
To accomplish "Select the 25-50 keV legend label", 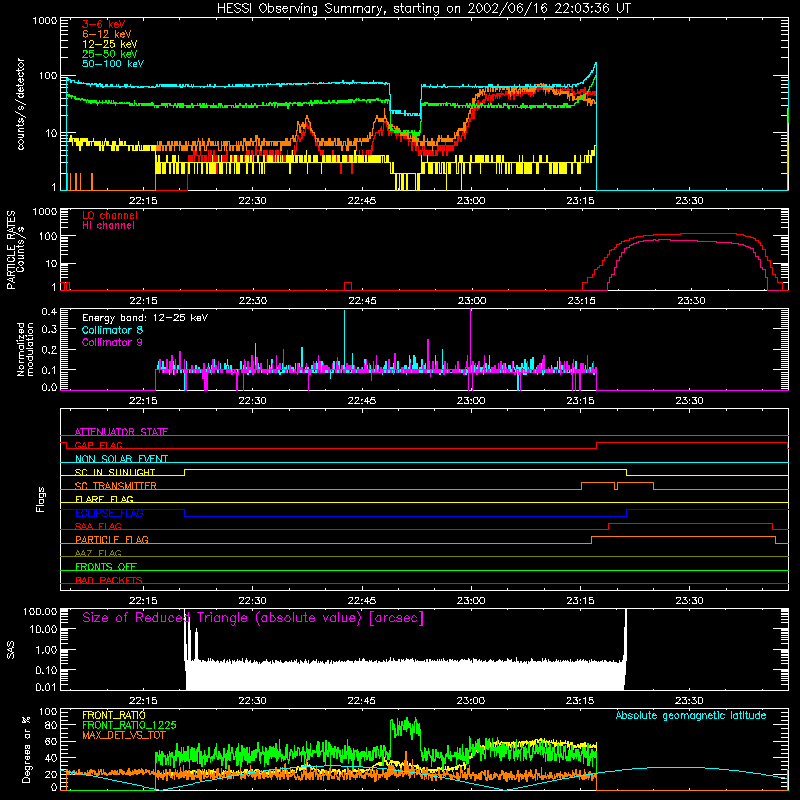I will click(x=110, y=54).
